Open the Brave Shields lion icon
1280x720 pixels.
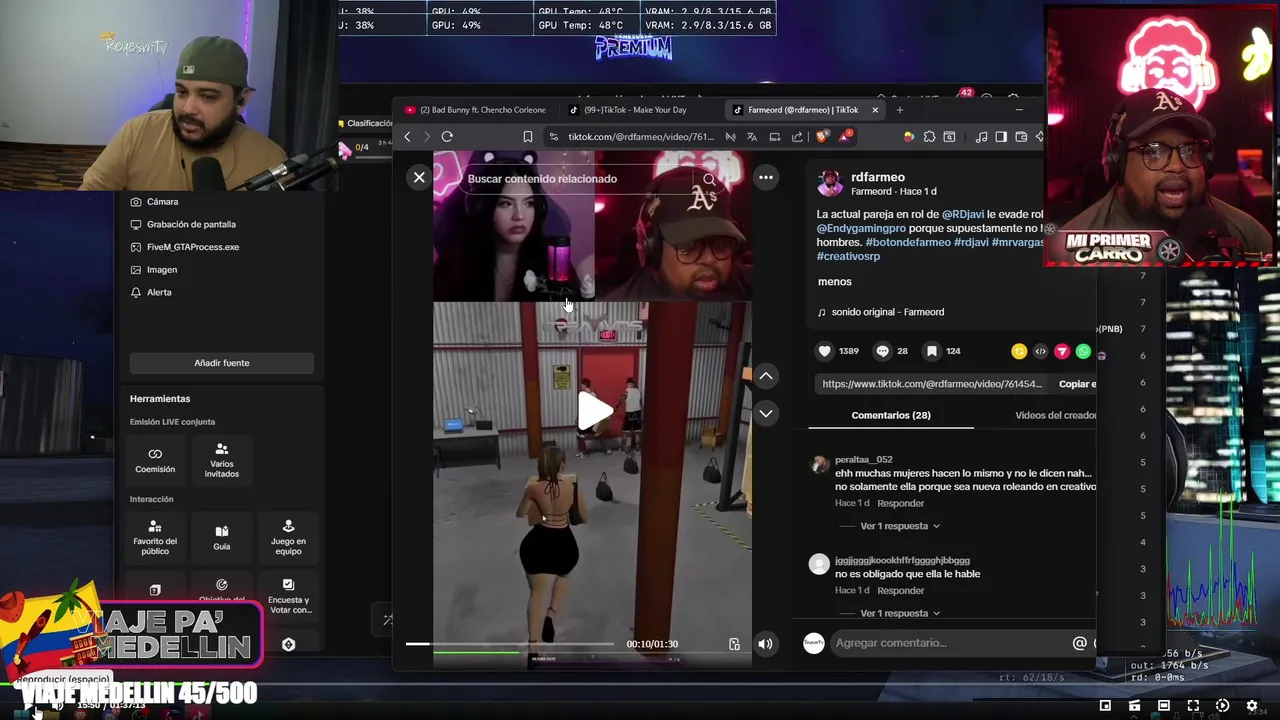(822, 137)
